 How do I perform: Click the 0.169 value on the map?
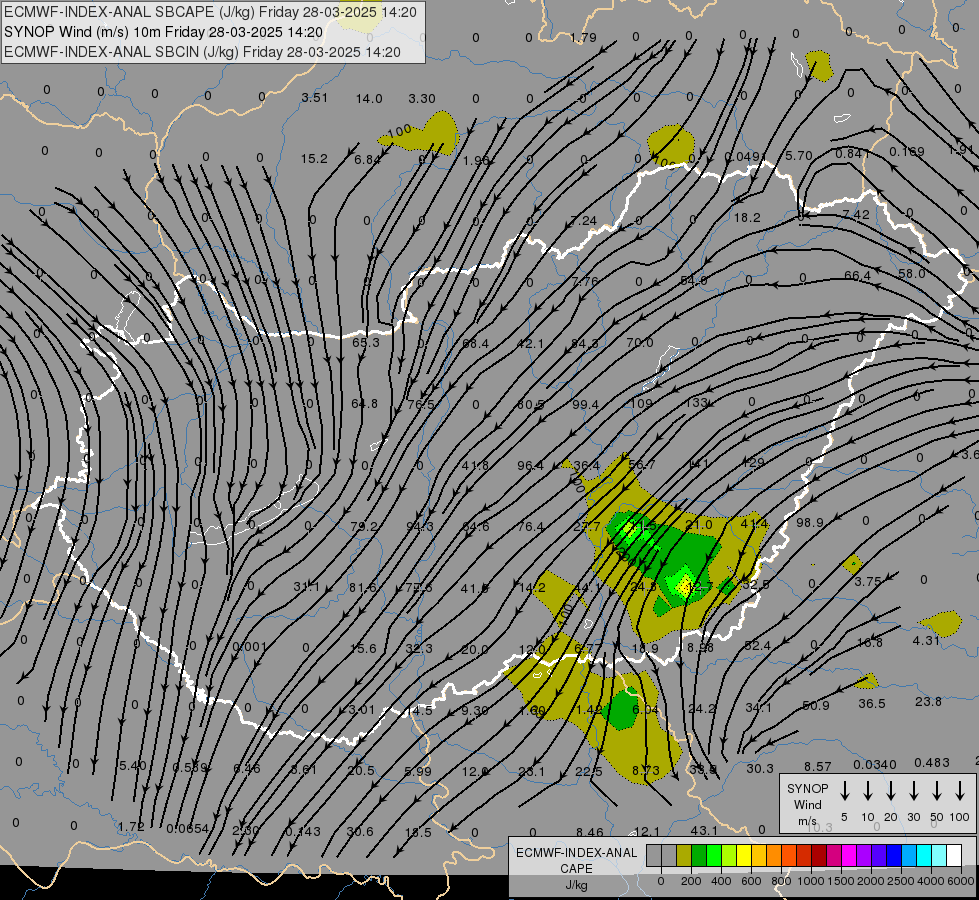(x=907, y=151)
